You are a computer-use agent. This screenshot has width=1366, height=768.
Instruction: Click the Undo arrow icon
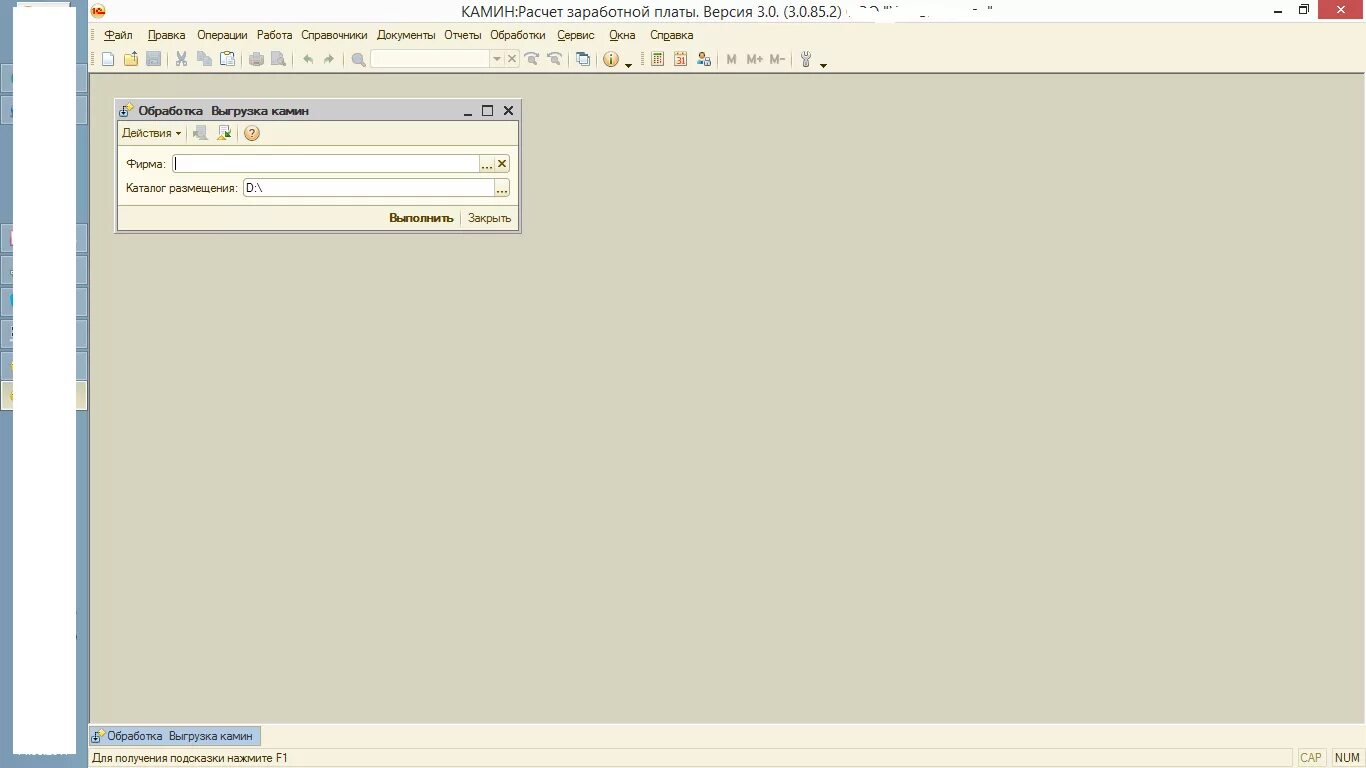[308, 59]
